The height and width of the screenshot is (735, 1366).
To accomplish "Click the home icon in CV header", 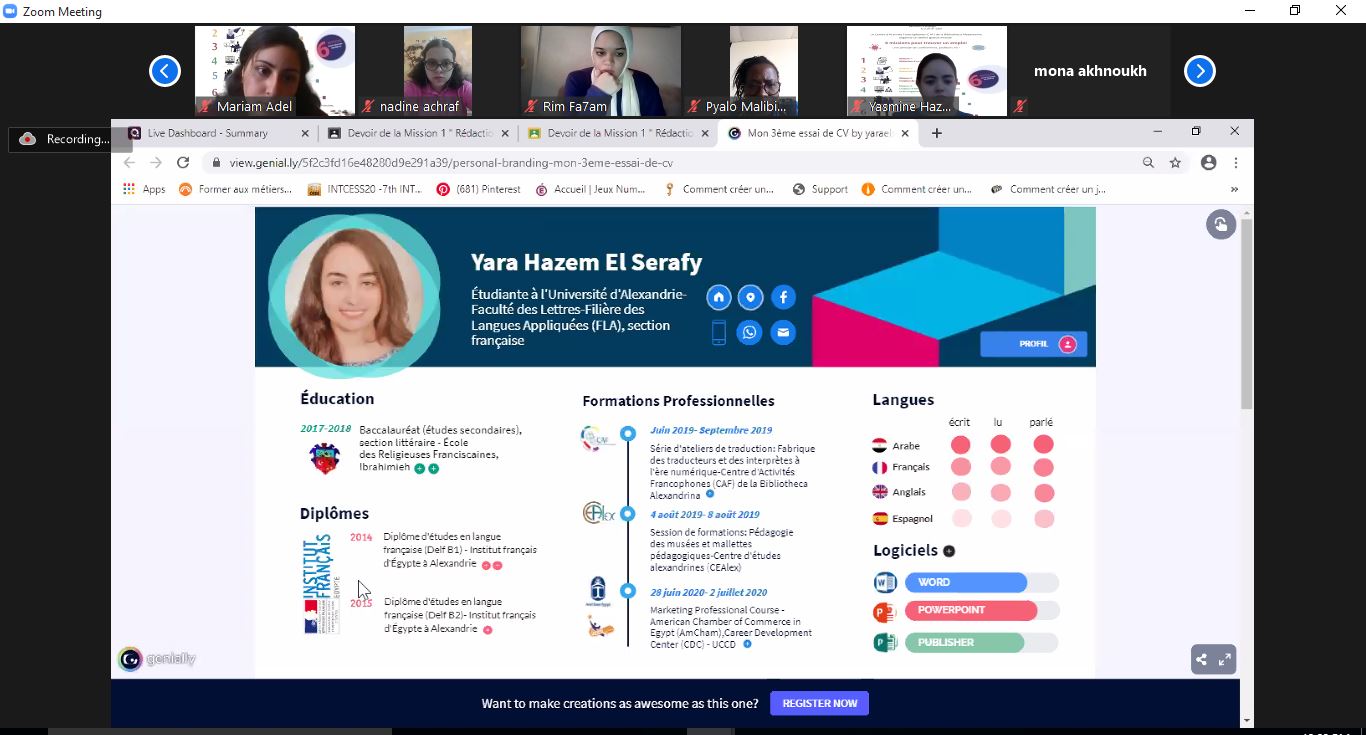I will tap(718, 297).
